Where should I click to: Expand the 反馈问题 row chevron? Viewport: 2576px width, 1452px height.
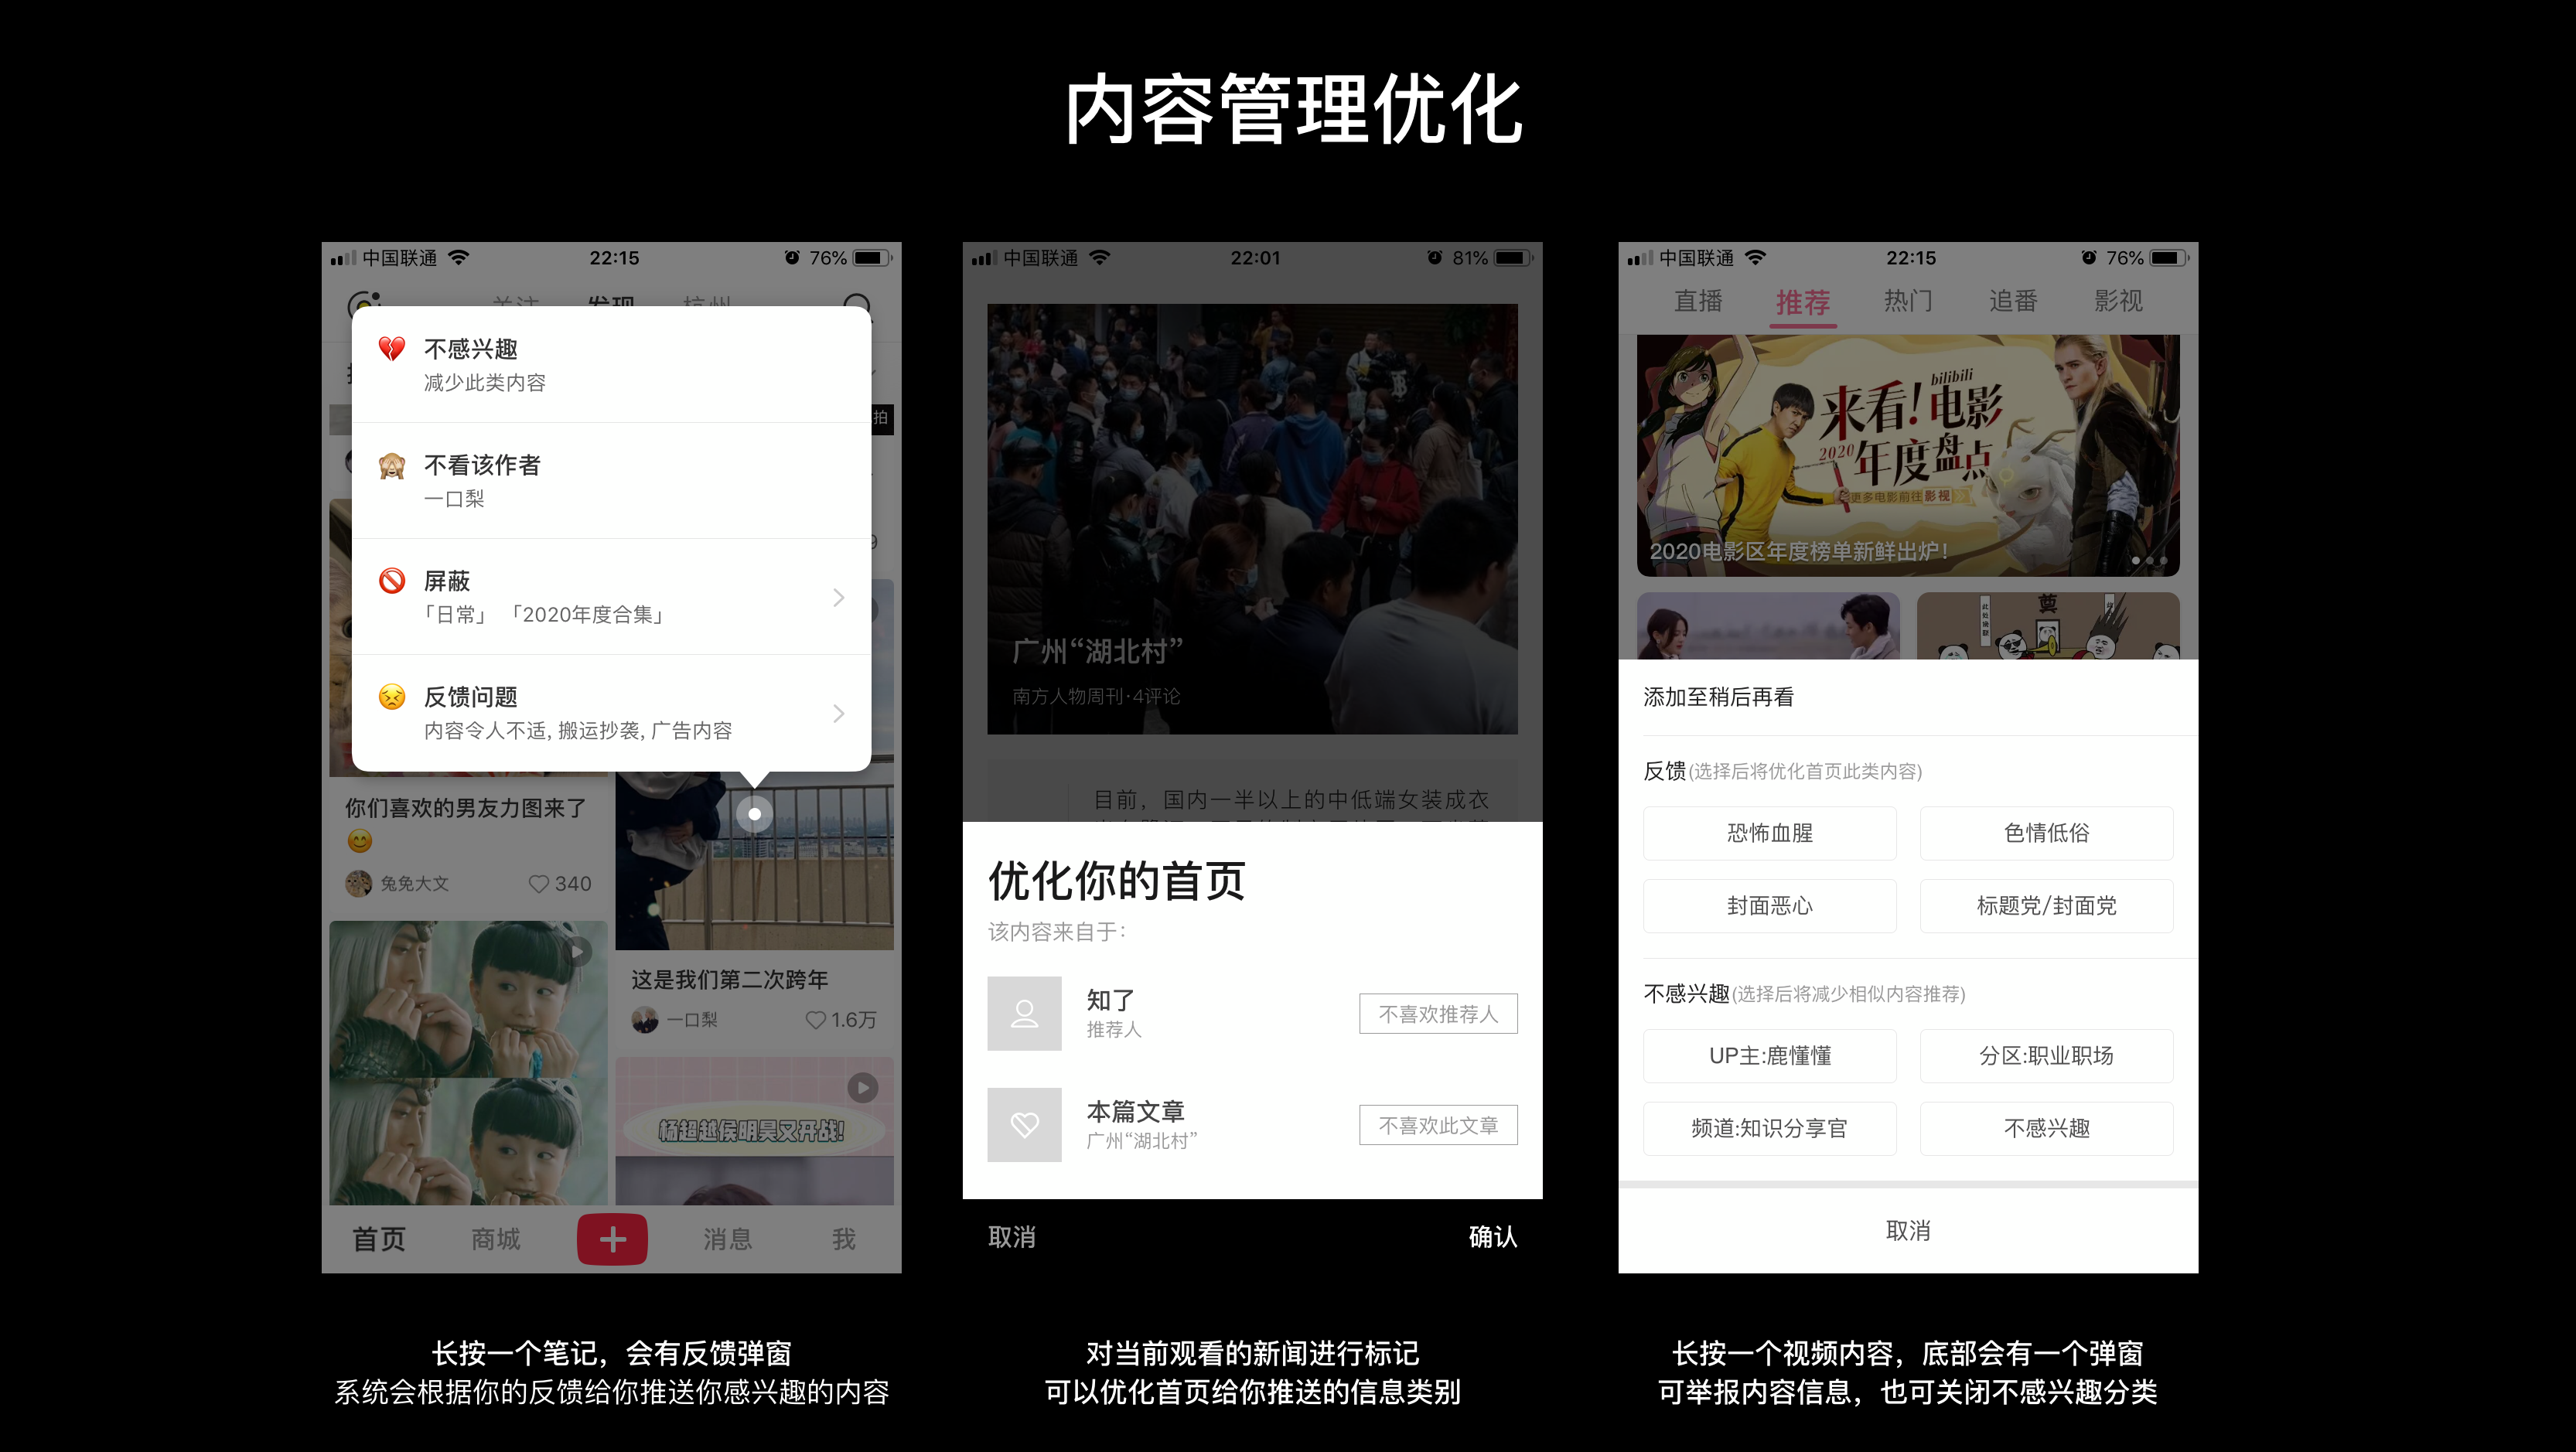[x=838, y=714]
